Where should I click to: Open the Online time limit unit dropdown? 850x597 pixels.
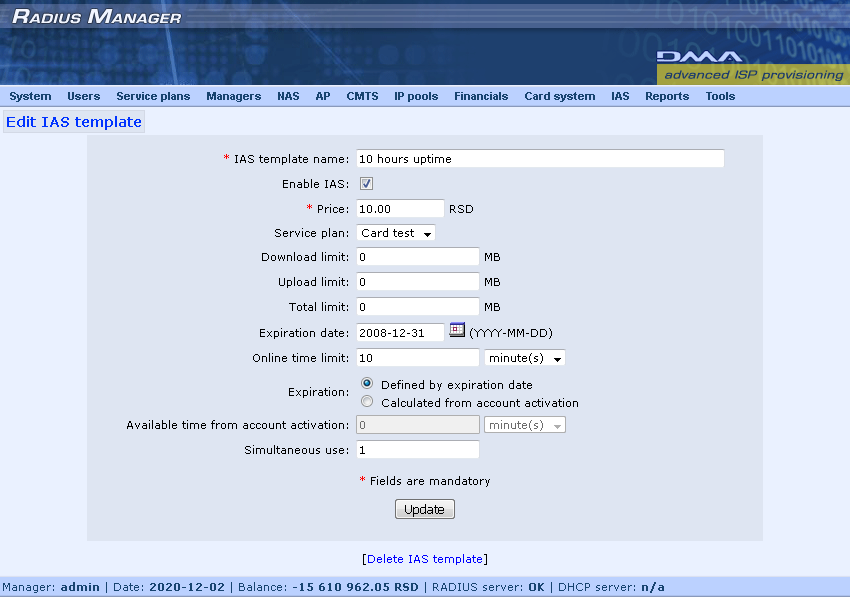[x=524, y=358]
